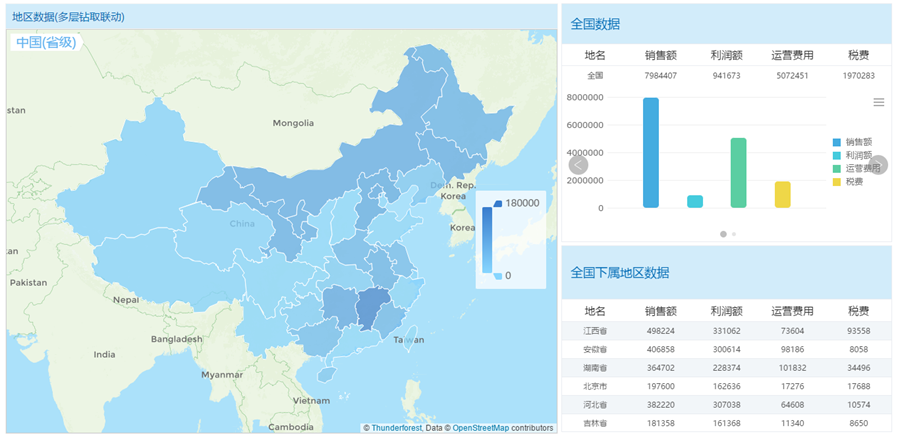Go to next chart with right arrow
Image resolution: width=900 pixels, height=436 pixels.
[879, 165]
